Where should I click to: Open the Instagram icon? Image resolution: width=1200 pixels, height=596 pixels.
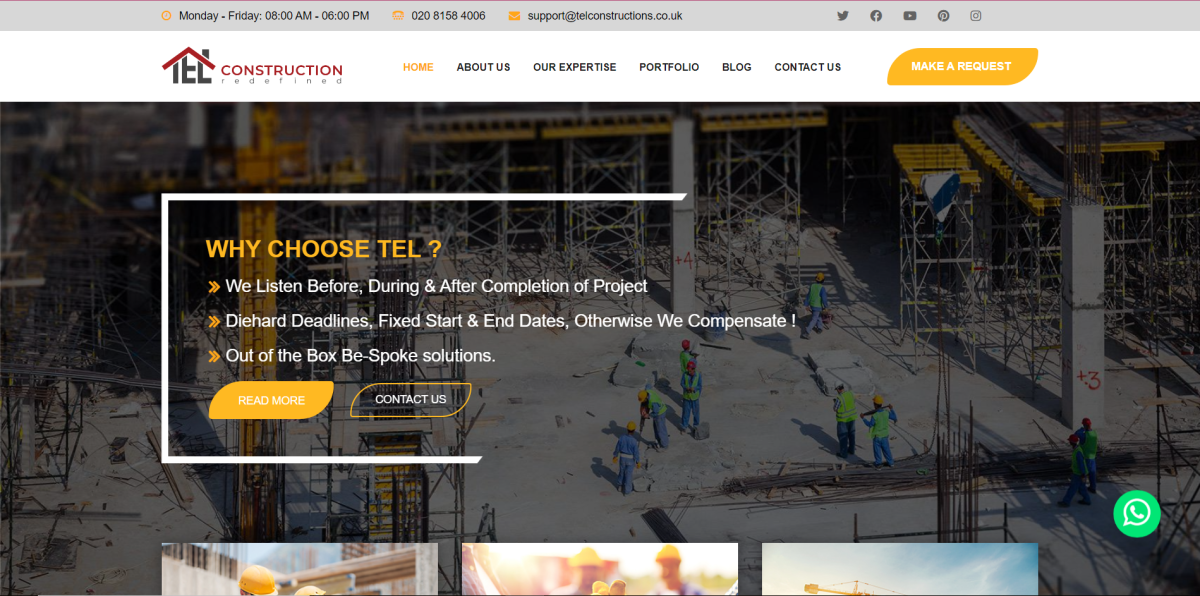[976, 15]
